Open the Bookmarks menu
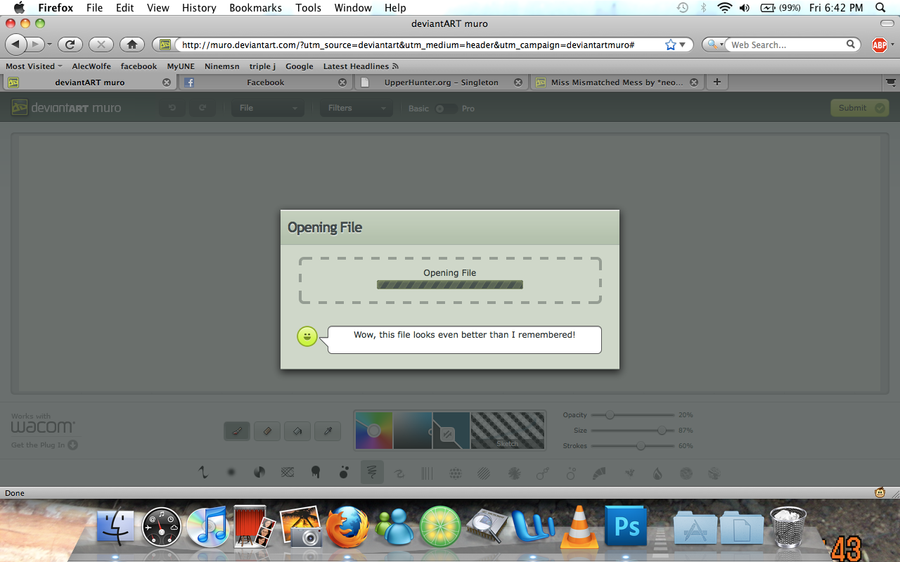The width and height of the screenshot is (900, 562). [255, 7]
